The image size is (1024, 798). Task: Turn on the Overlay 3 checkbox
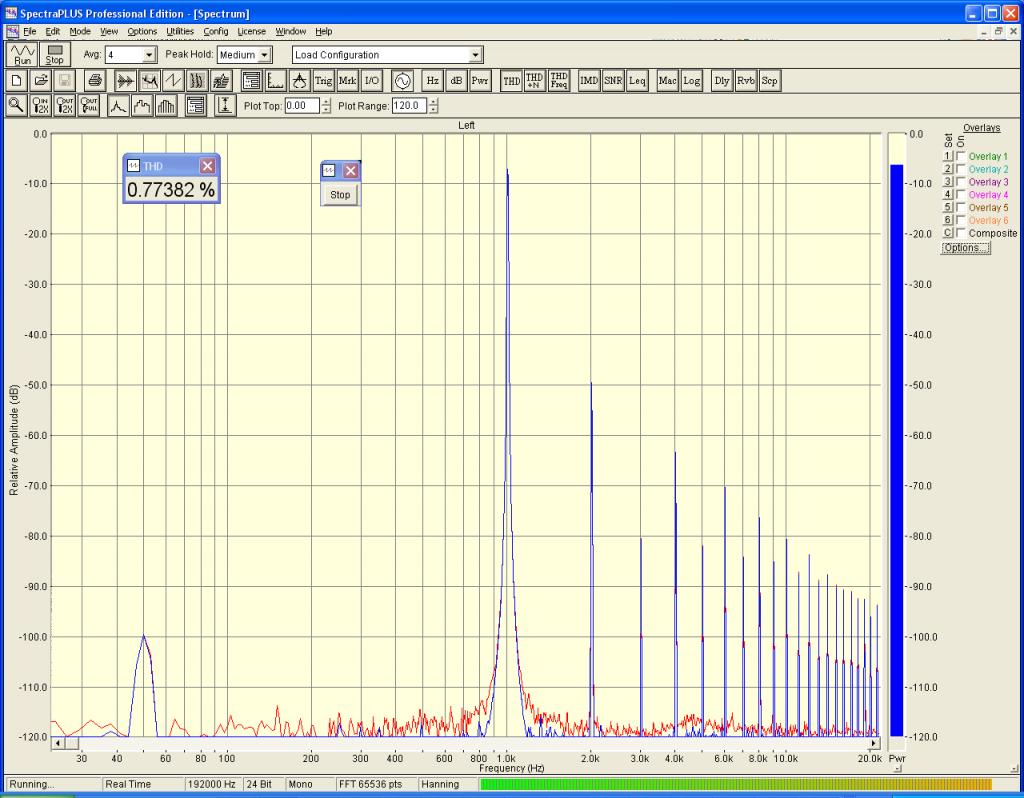961,182
